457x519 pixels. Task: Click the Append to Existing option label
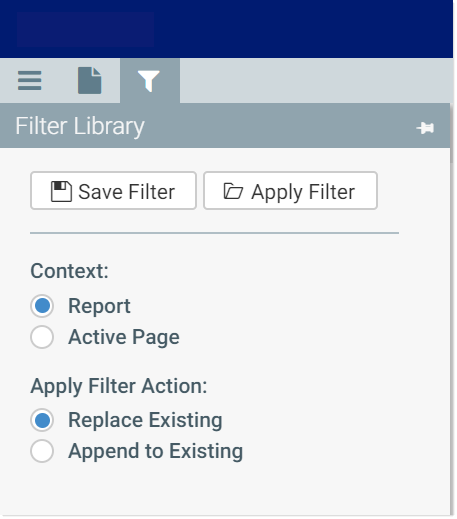click(x=156, y=451)
